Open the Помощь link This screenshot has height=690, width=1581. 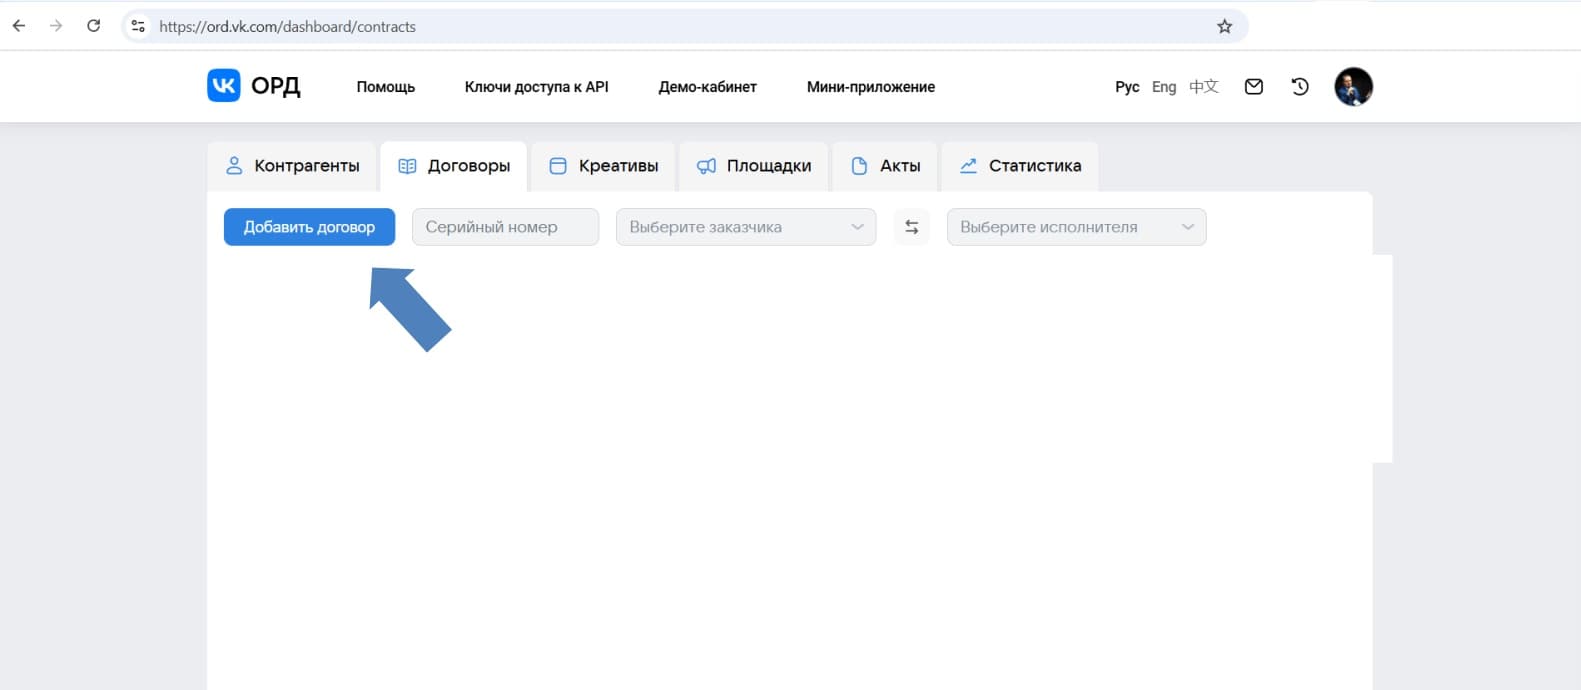(x=385, y=87)
